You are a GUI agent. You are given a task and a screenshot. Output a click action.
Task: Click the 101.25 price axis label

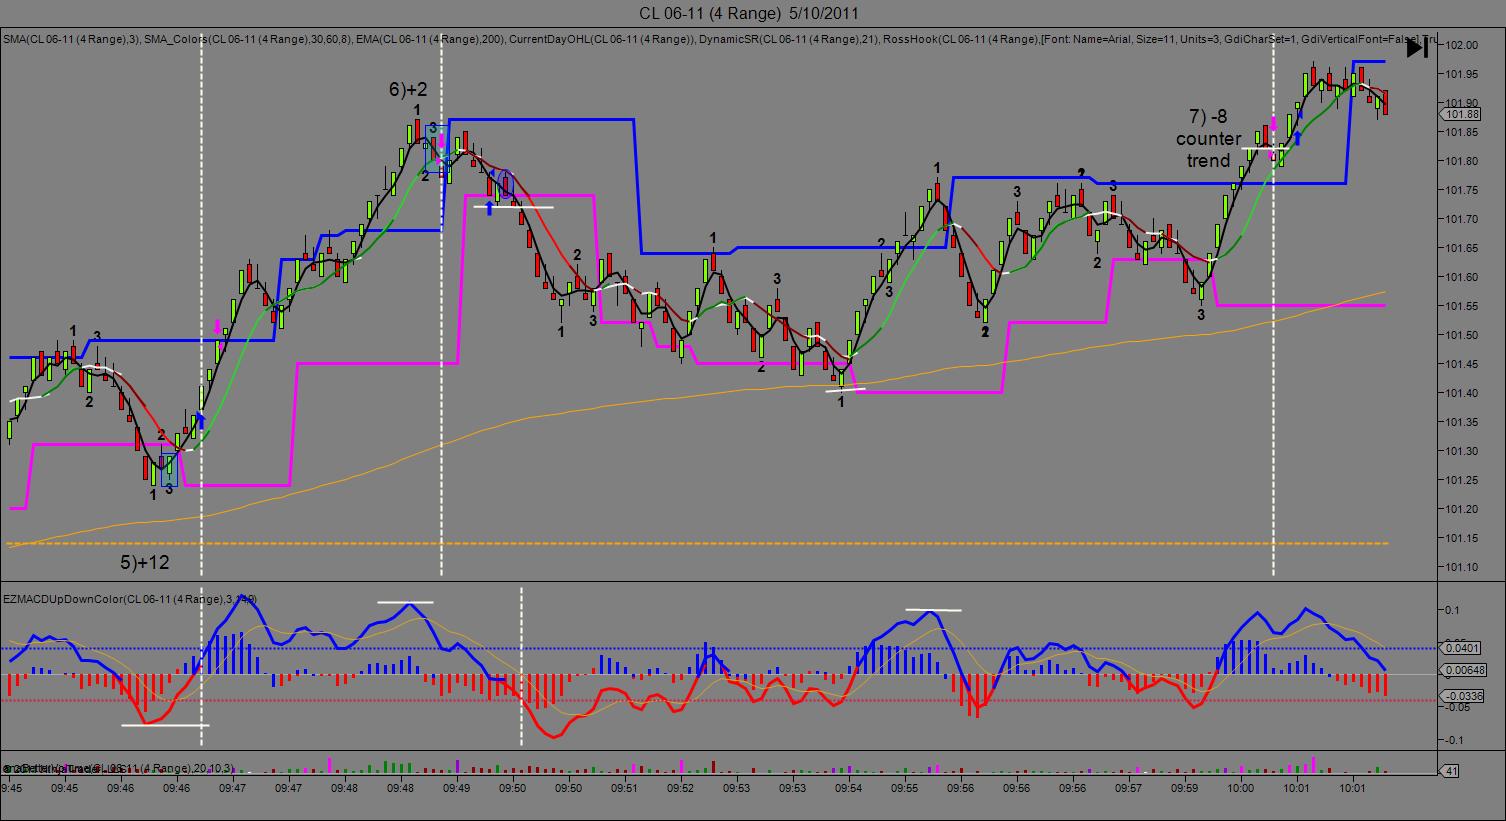1462,480
